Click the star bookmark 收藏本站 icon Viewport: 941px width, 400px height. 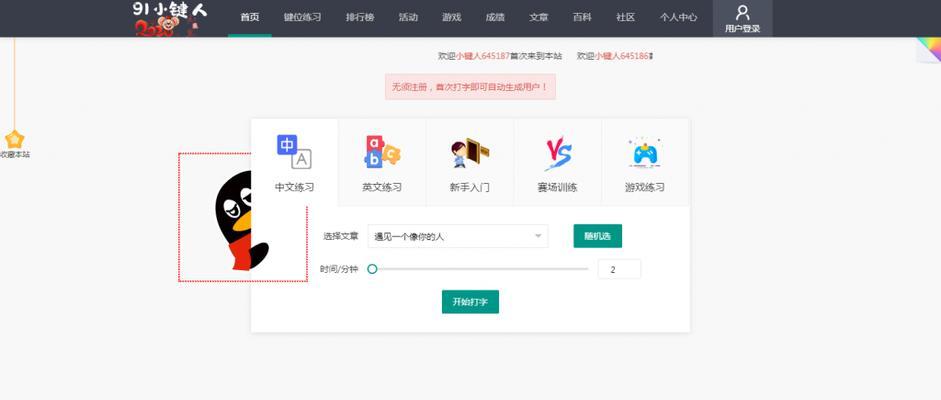pyautogui.click(x=14, y=140)
